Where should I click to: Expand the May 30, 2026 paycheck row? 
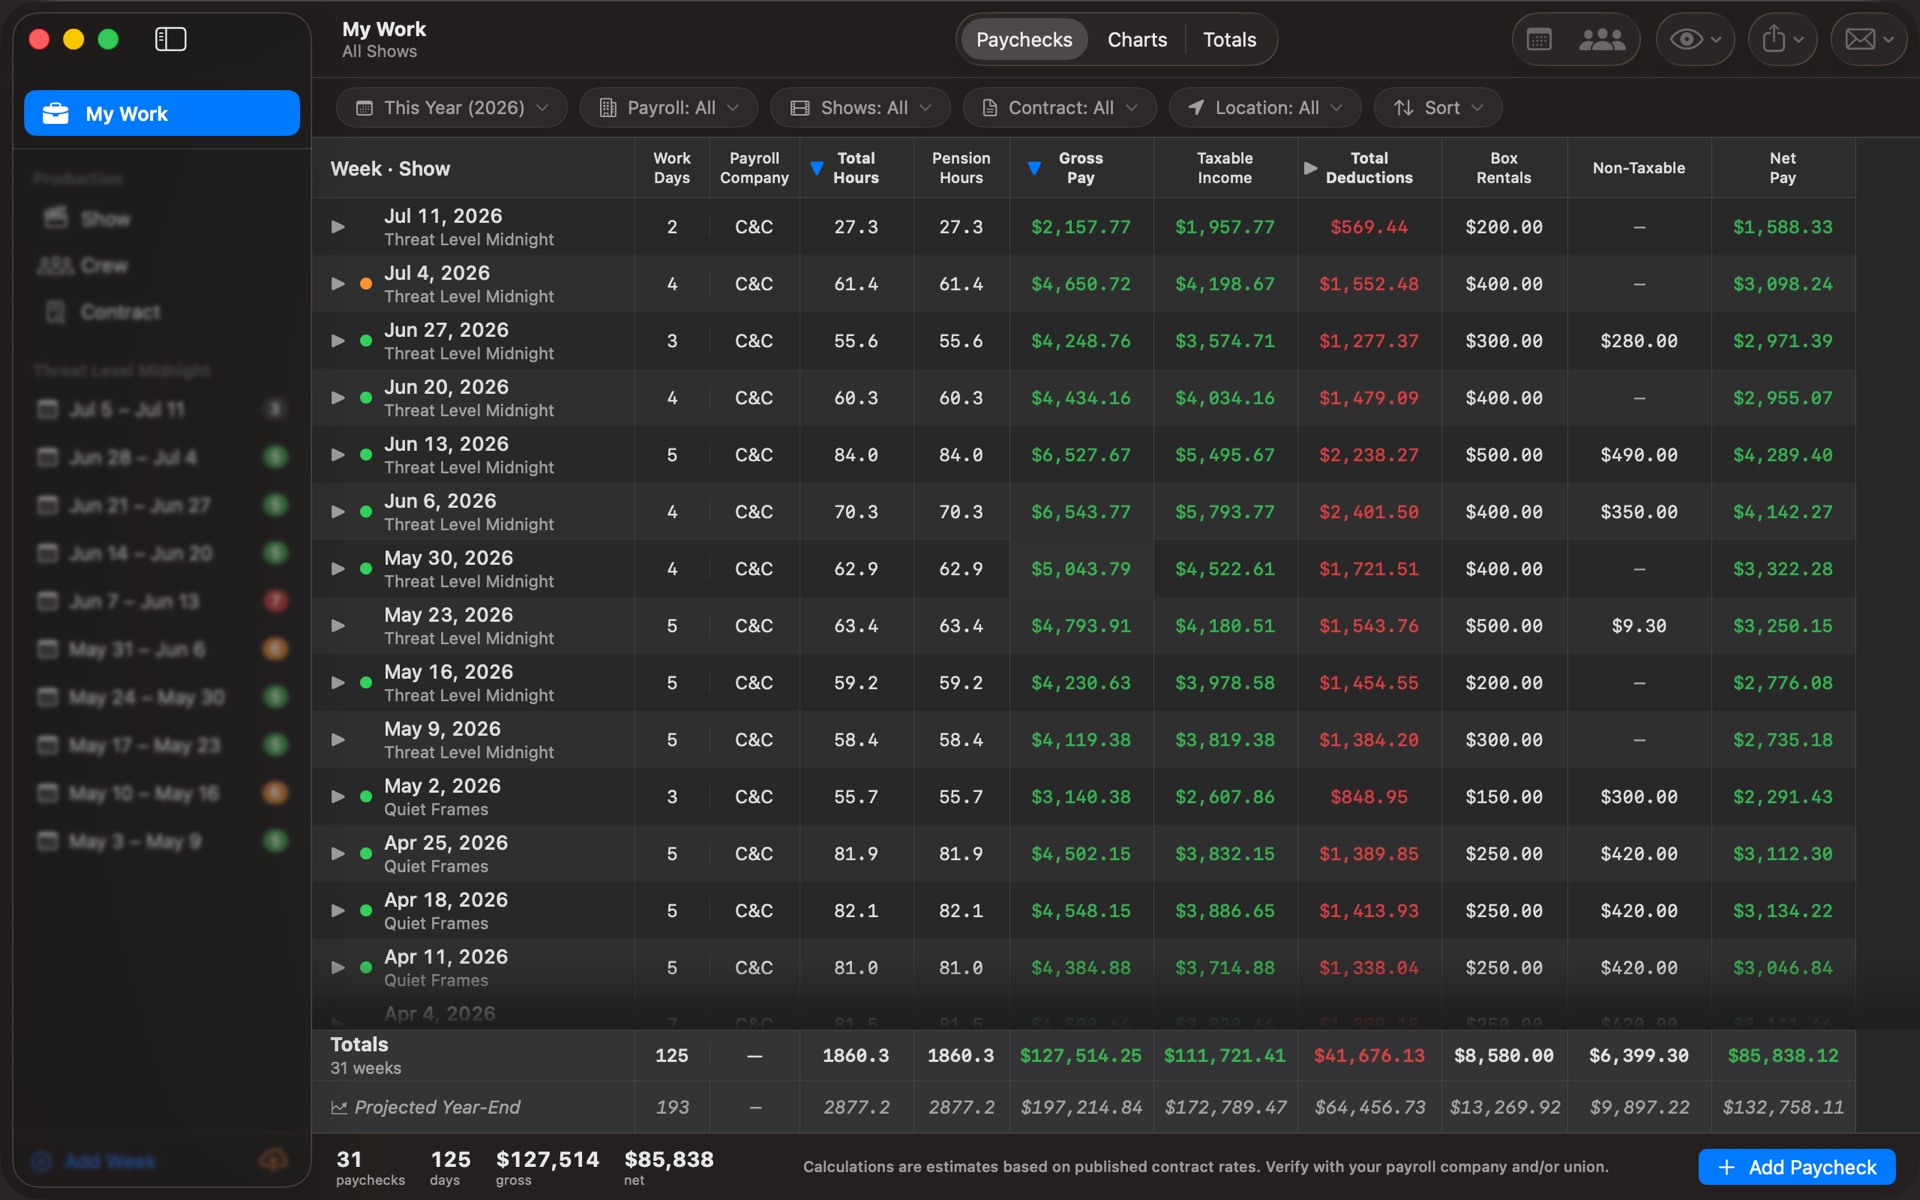coord(338,569)
